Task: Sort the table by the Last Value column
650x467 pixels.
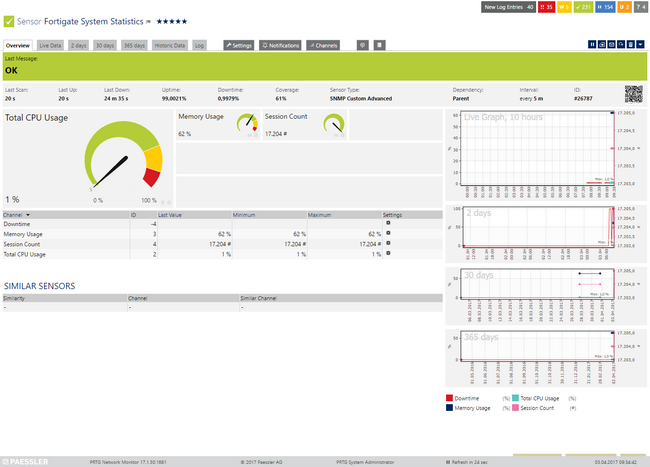Action: pyautogui.click(x=170, y=215)
